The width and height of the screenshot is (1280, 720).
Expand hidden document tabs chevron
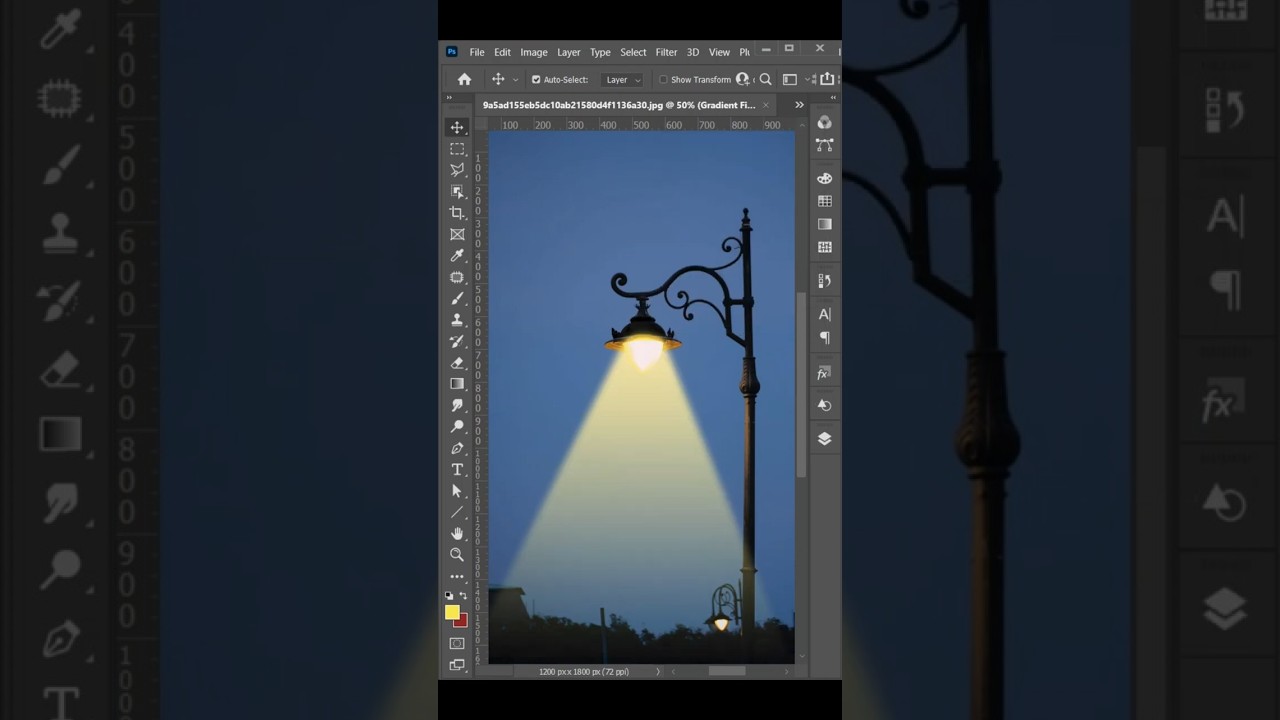tap(799, 104)
